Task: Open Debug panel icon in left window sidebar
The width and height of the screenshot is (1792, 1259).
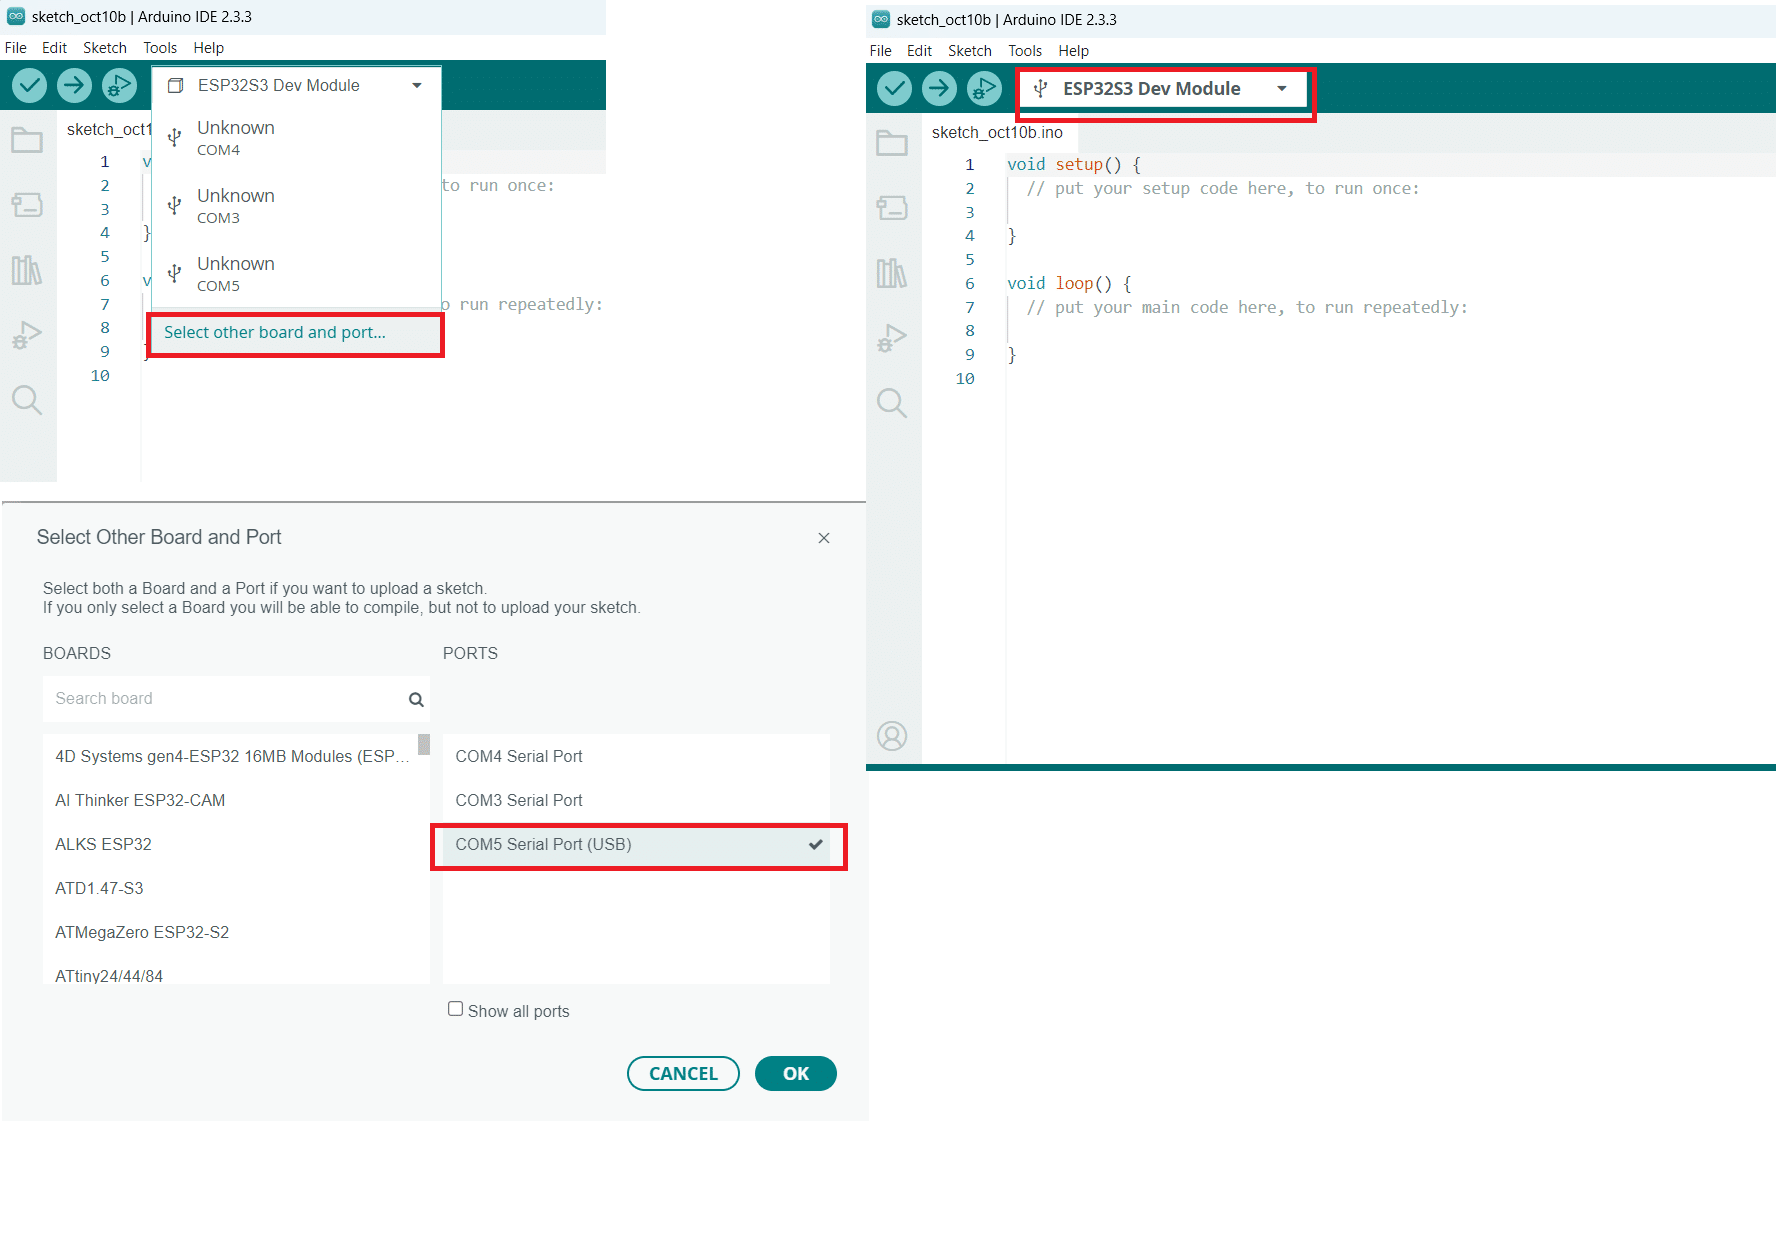Action: pyautogui.click(x=27, y=335)
